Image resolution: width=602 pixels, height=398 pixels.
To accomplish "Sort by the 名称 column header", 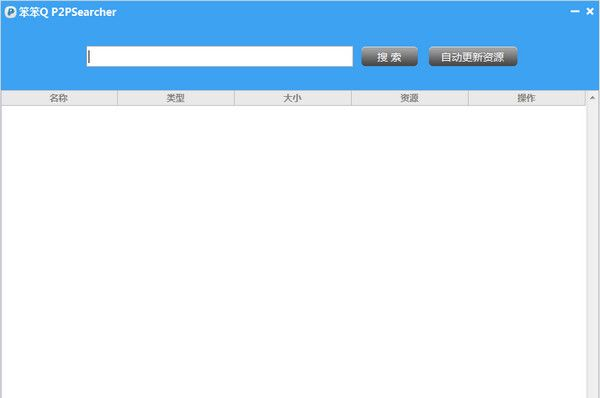I will pos(59,98).
